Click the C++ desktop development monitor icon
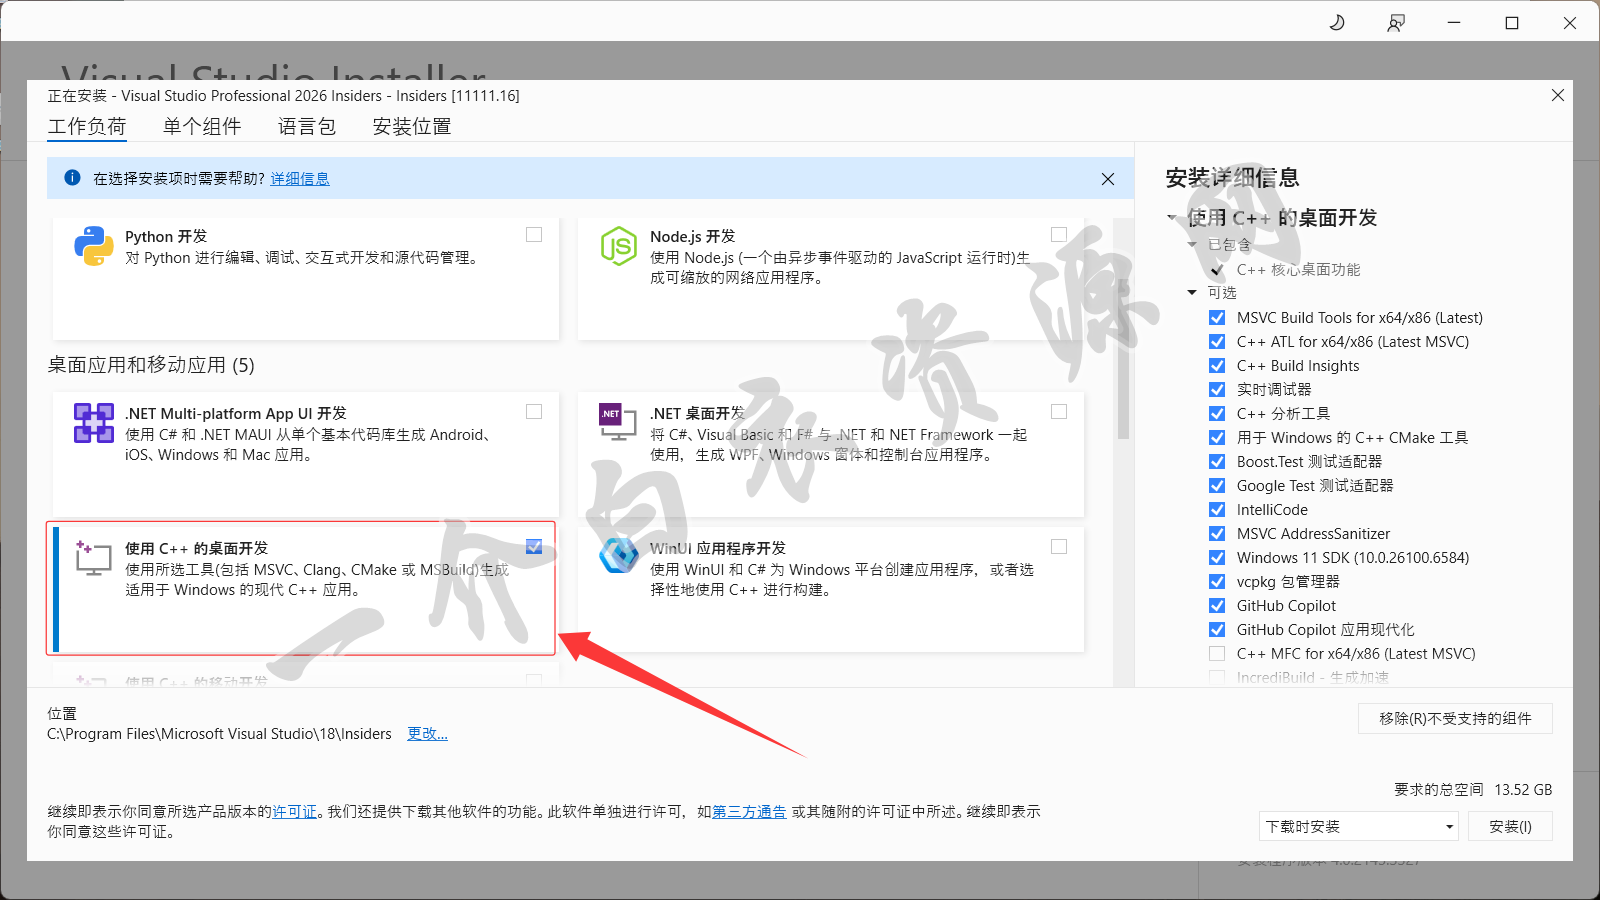 pyautogui.click(x=93, y=558)
